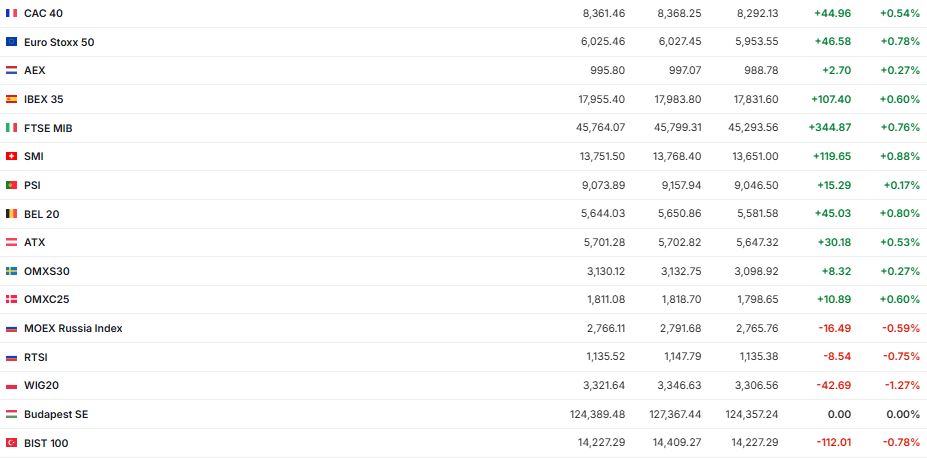Click the FTSE MIB last price 45,764.07
Viewport: 927px width, 458px height.
tap(596, 128)
